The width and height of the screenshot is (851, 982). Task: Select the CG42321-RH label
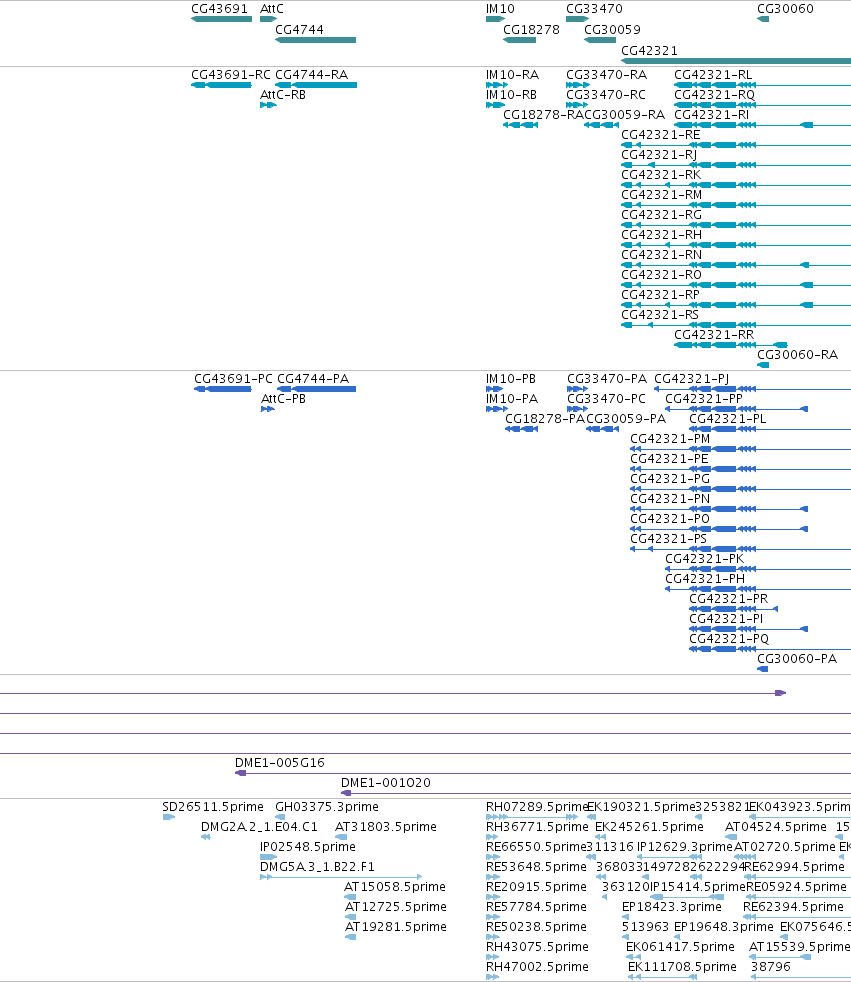pyautogui.click(x=662, y=235)
